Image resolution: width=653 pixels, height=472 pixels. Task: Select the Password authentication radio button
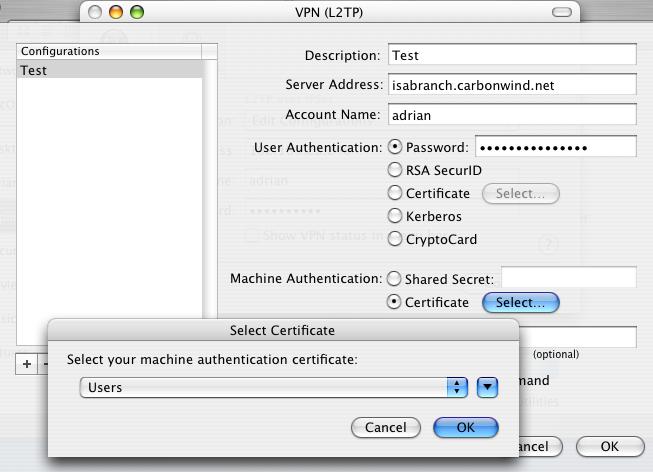pos(395,148)
